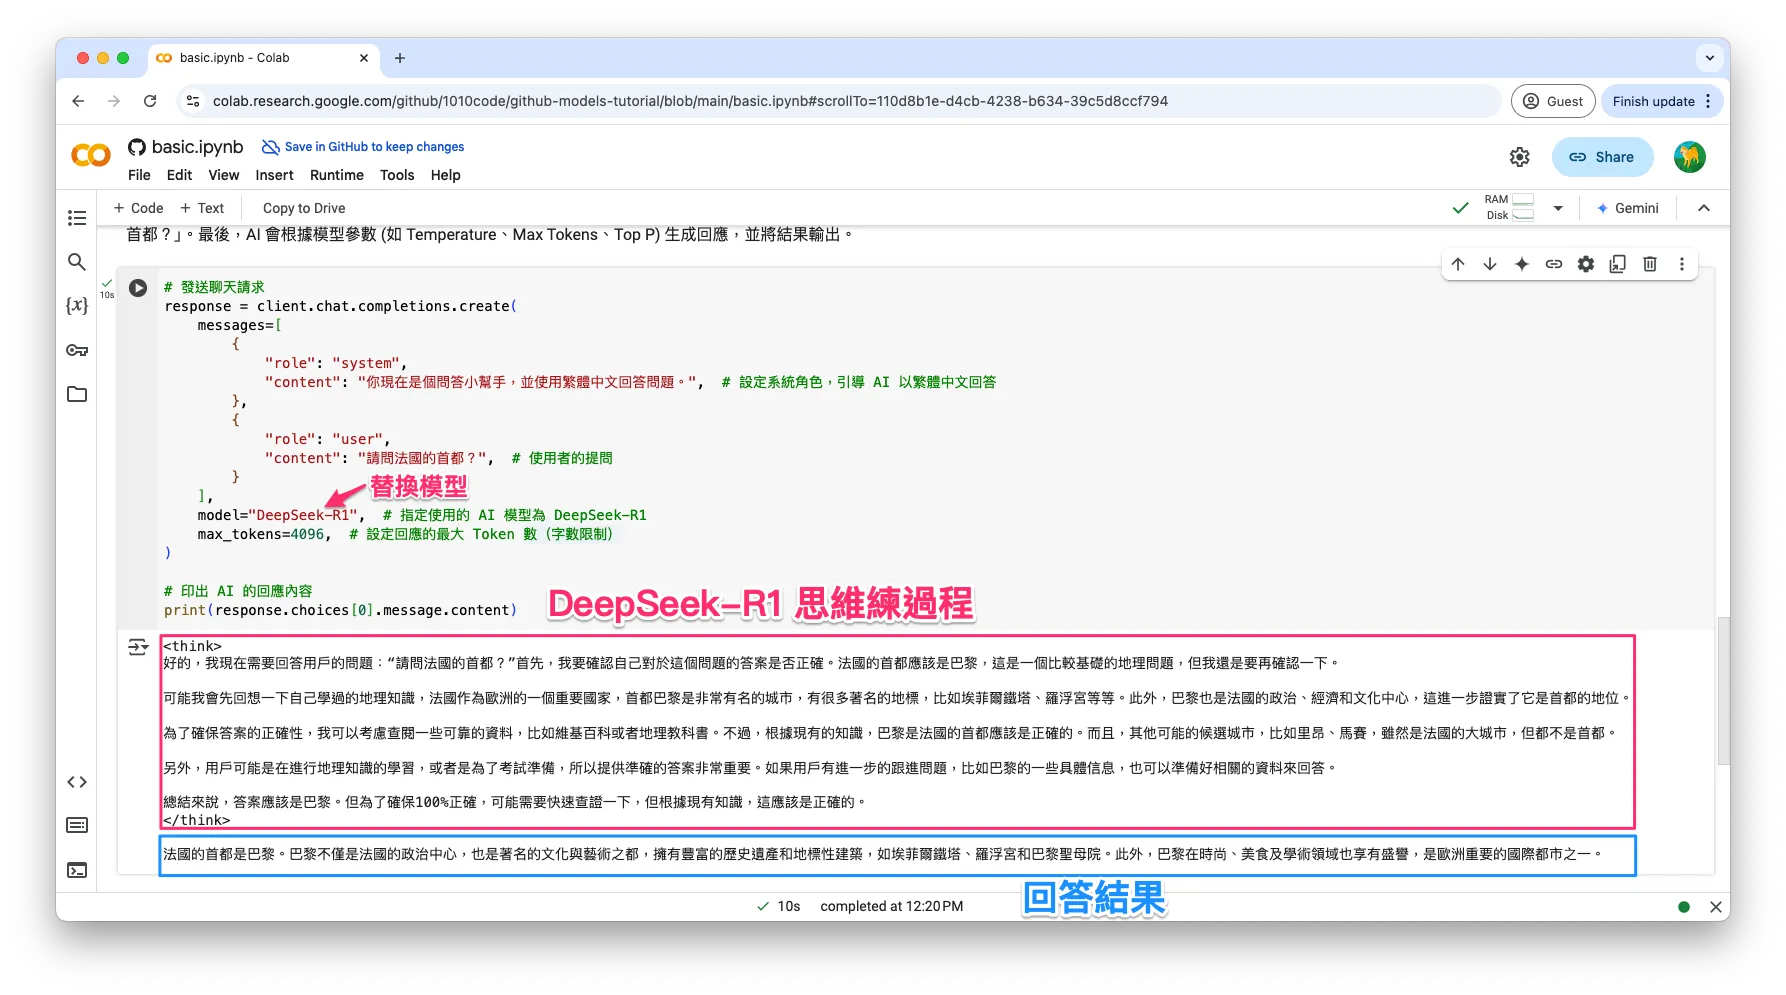Open the Insert menu
Image resolution: width=1786 pixels, height=995 pixels.
pos(274,175)
